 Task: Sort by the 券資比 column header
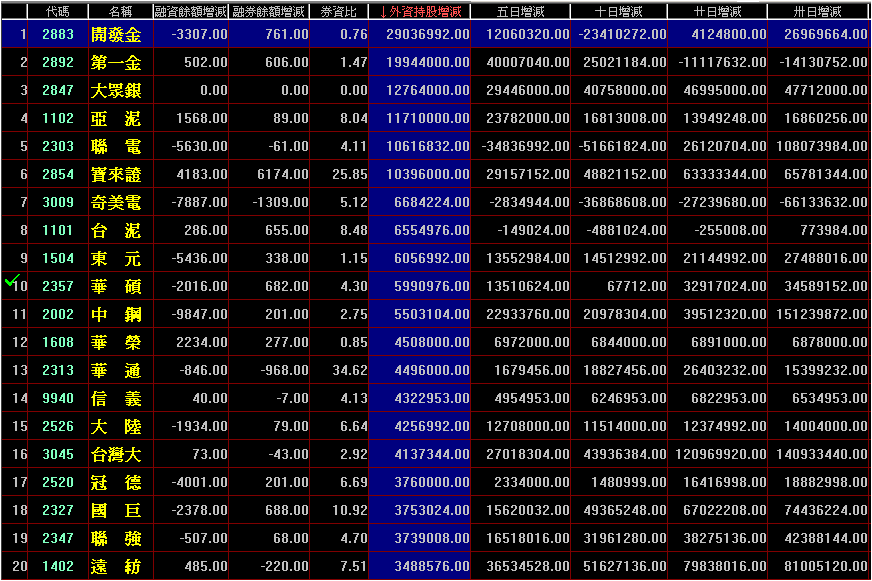point(339,11)
